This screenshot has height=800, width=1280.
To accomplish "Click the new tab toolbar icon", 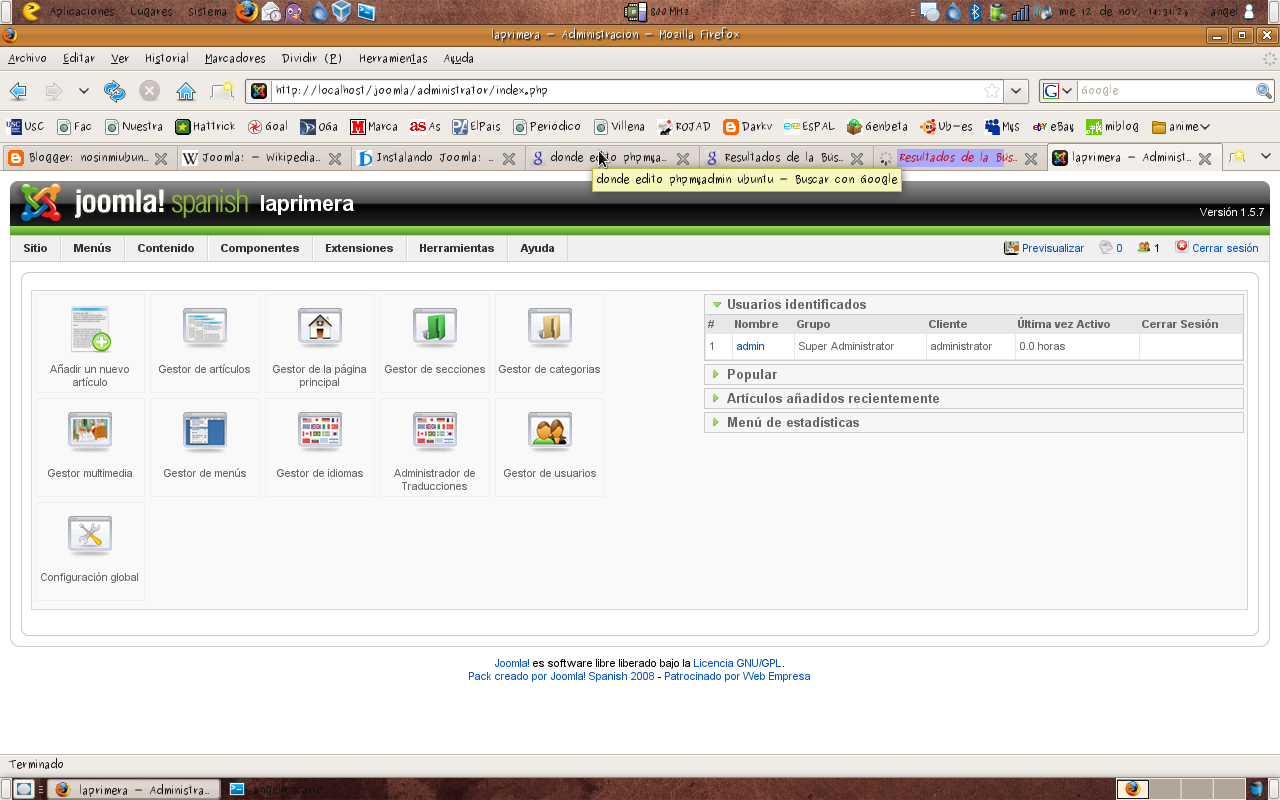I will 221,91.
